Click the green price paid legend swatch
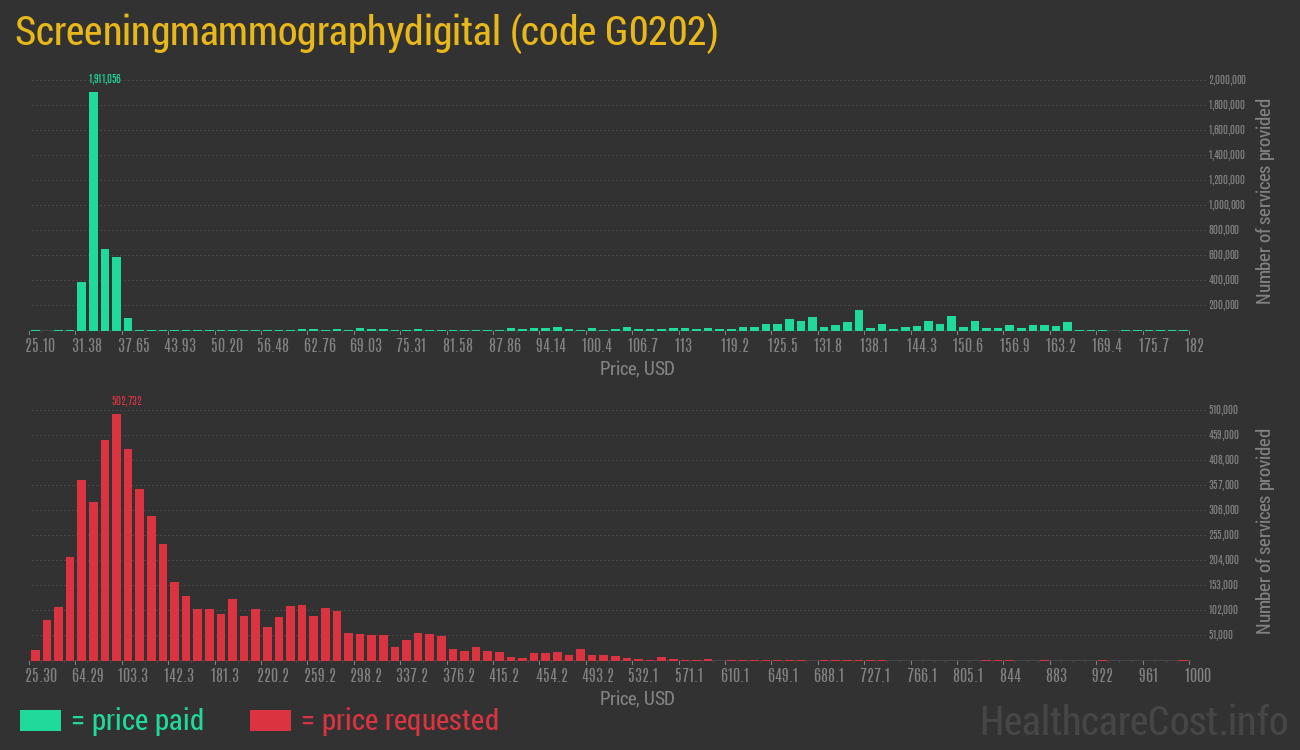Image resolution: width=1300 pixels, height=750 pixels. pos(40,720)
